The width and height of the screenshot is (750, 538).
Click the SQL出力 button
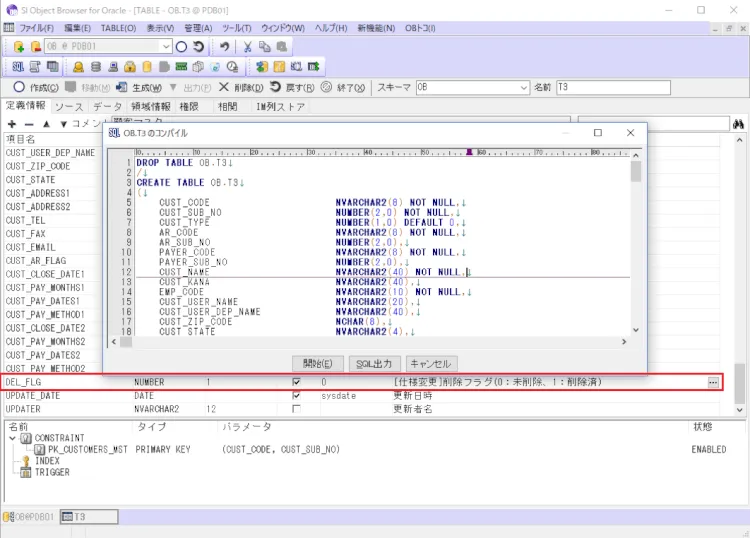click(x=374, y=363)
